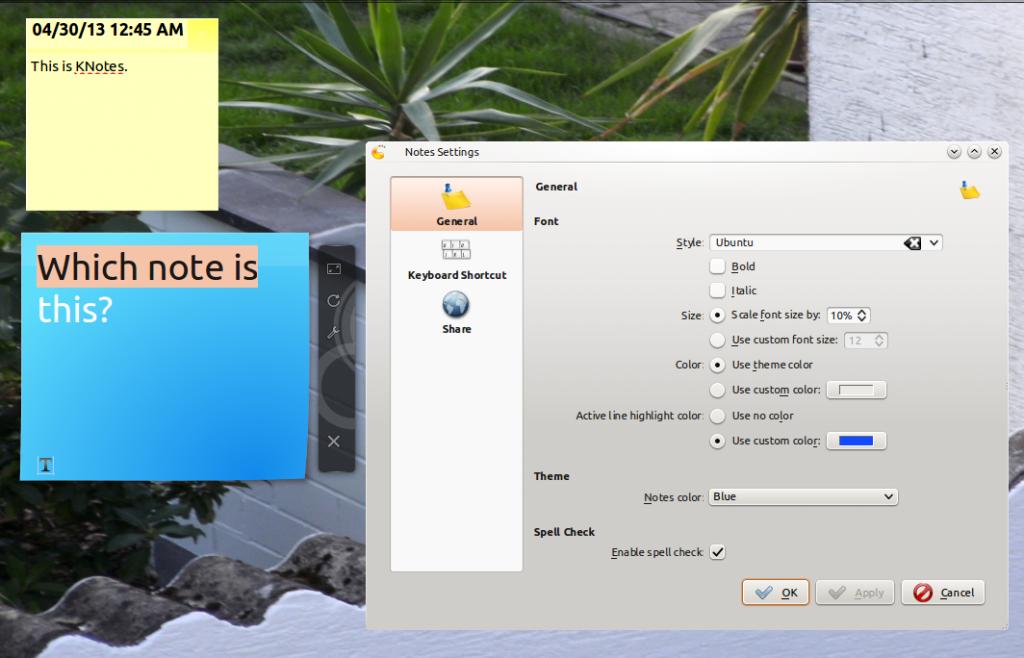Open the font Style dropdown arrow

[x=933, y=243]
